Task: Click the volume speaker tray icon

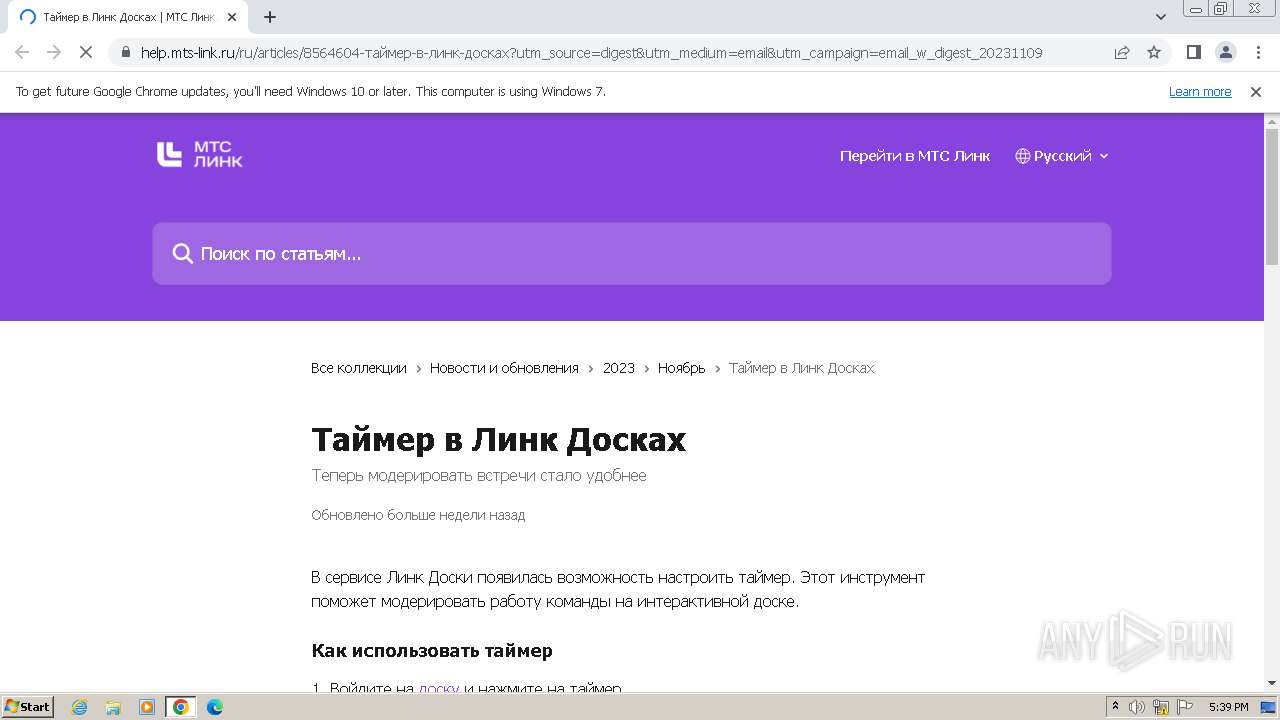Action: tap(1137, 707)
